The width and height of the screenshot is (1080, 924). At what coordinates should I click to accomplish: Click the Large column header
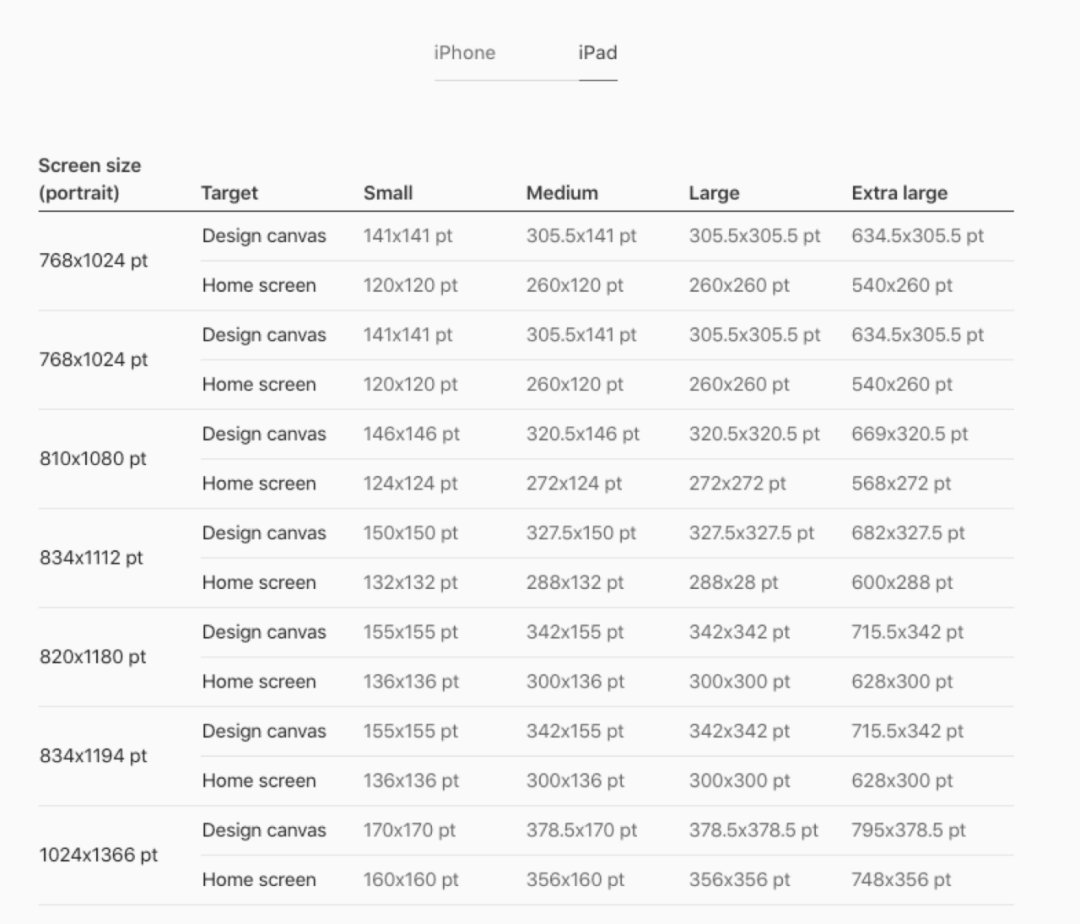(714, 193)
